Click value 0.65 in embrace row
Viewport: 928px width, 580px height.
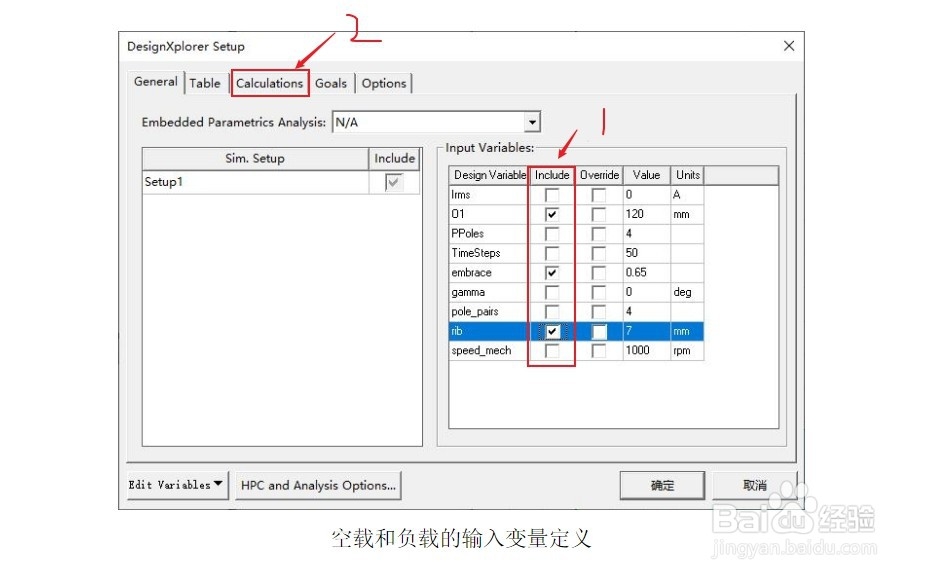636,273
